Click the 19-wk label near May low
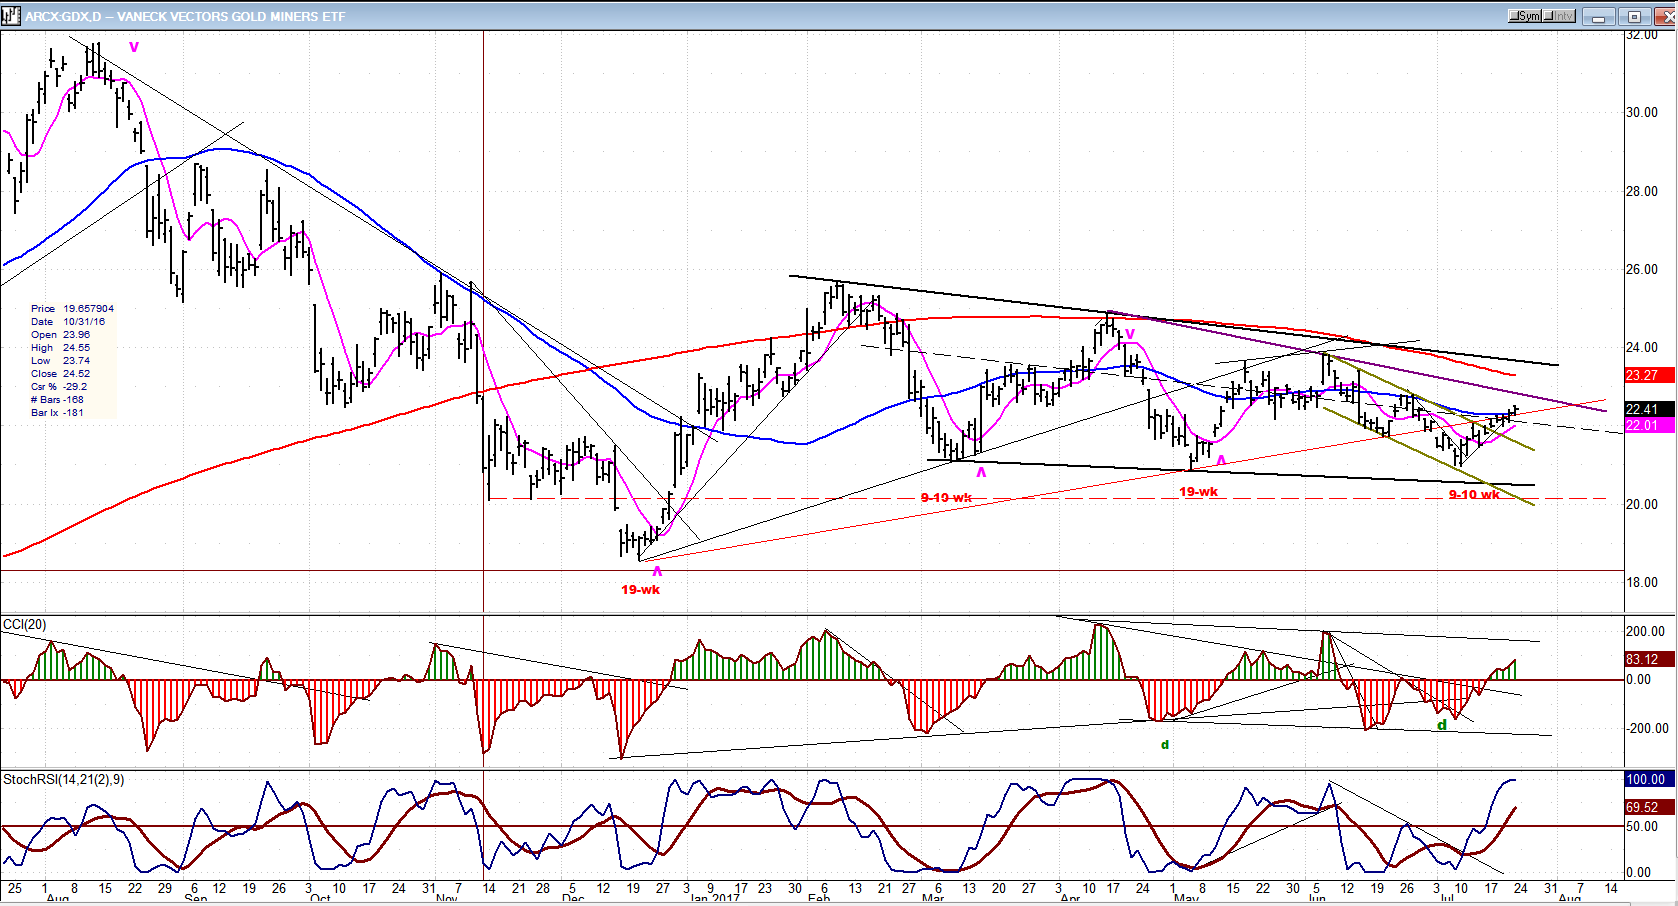The height and width of the screenshot is (906, 1678). 1198,492
